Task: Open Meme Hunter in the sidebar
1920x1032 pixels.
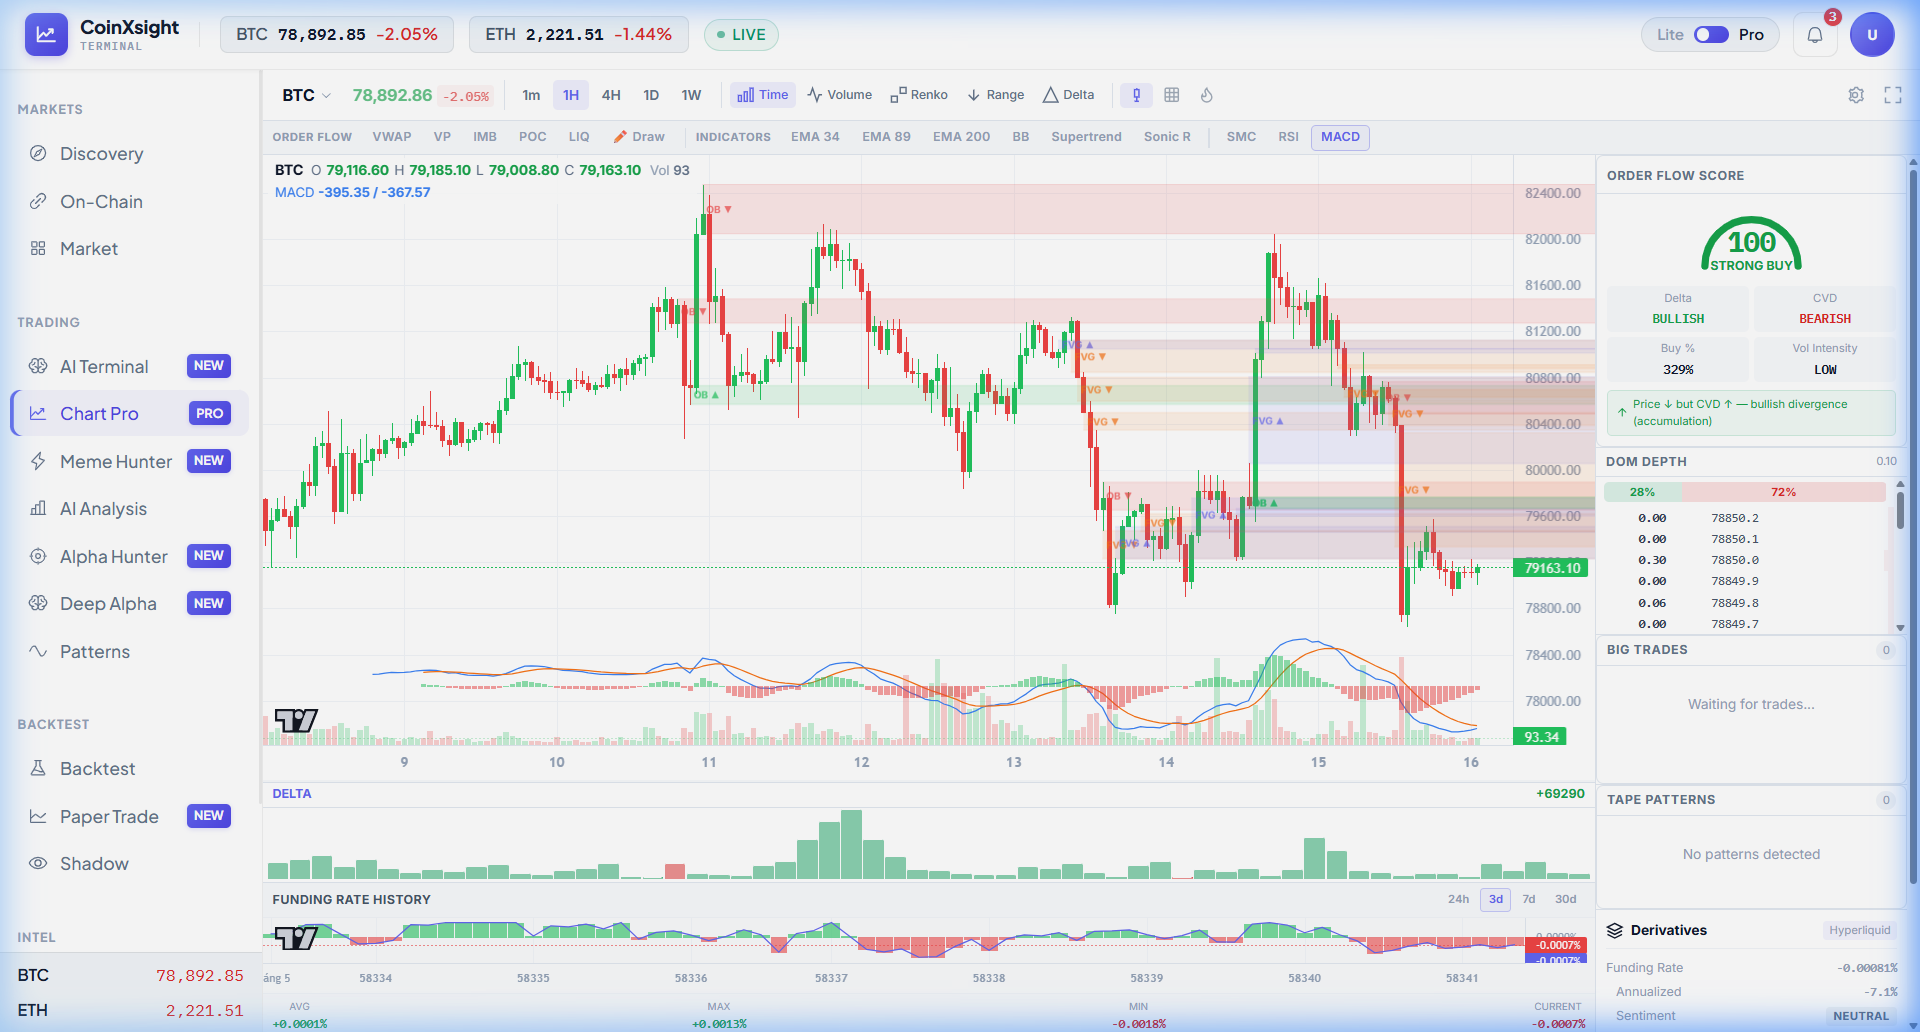Action: coord(130,461)
